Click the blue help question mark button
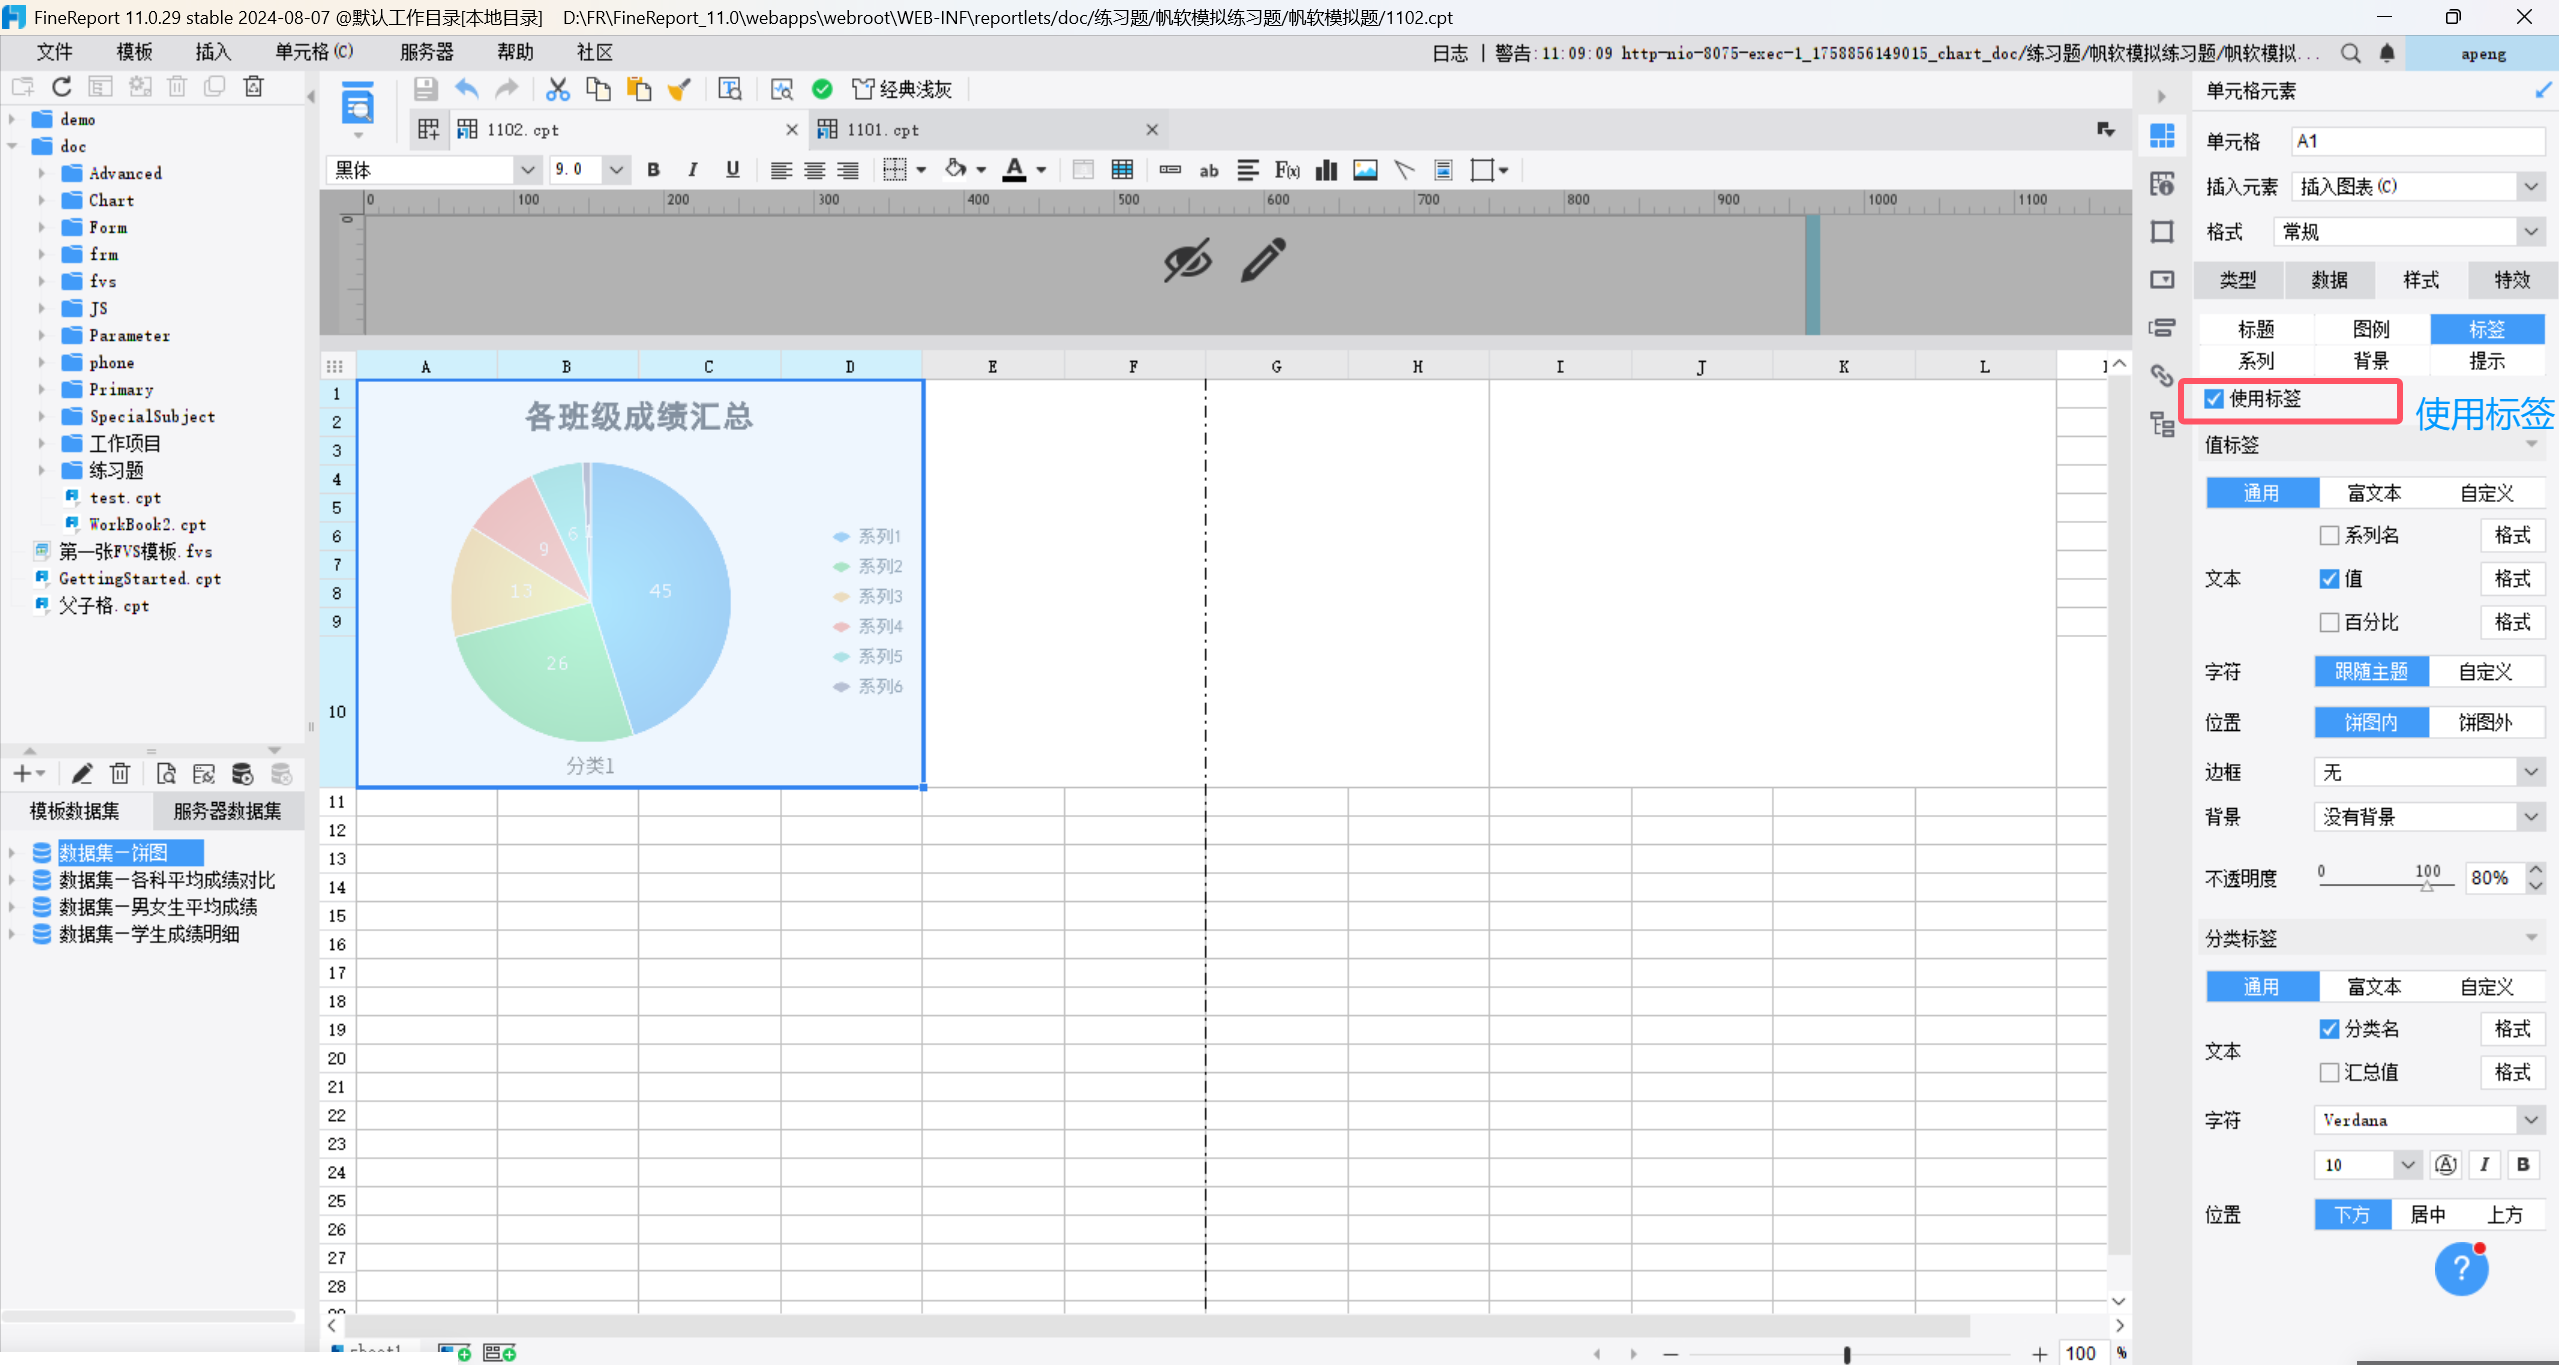This screenshot has width=2559, height=1365. pos(2460,1269)
